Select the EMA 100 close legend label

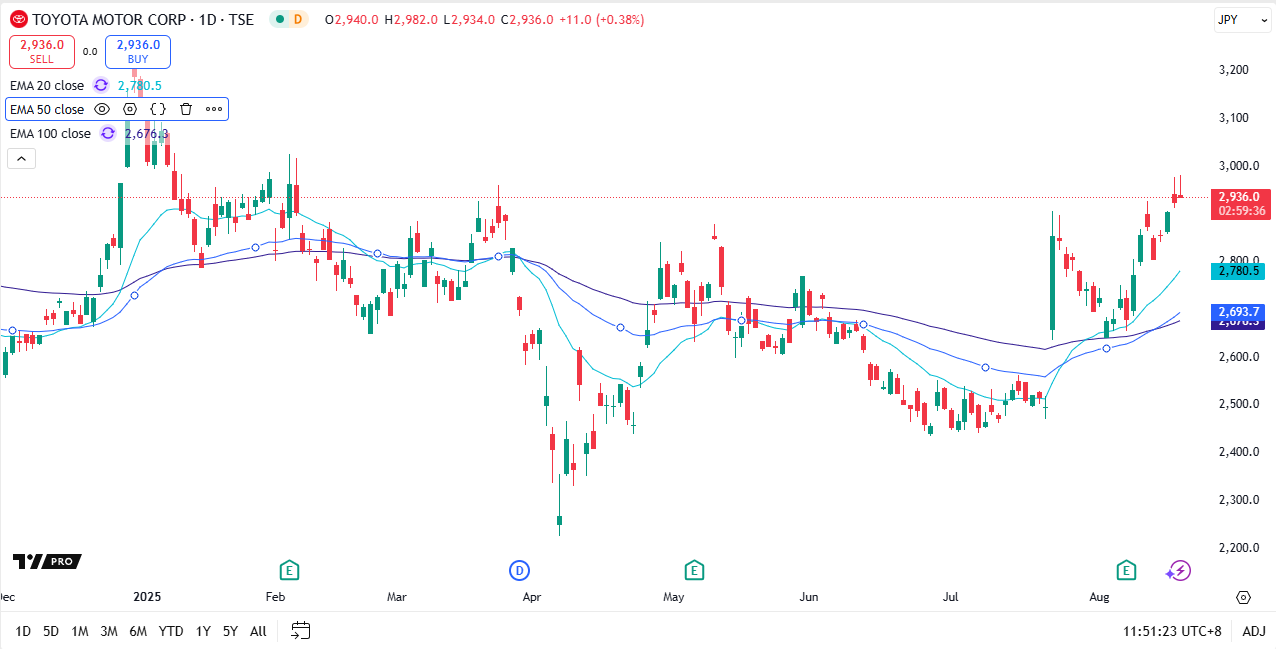coord(50,133)
